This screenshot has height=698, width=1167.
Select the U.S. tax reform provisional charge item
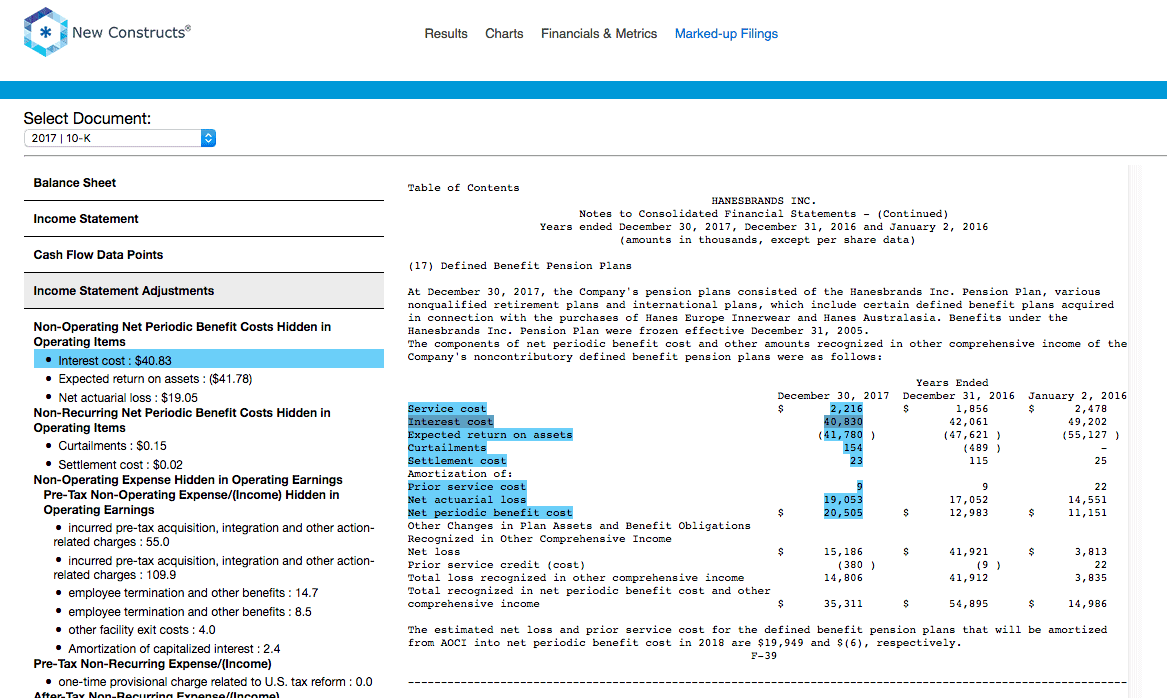click(215, 682)
